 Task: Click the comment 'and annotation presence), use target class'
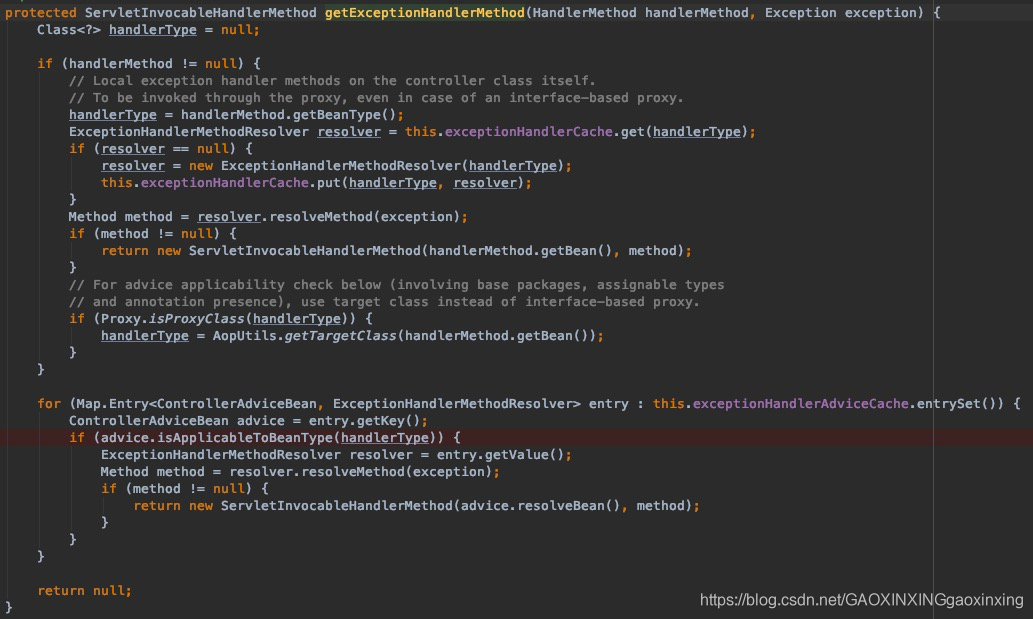pyautogui.click(x=384, y=302)
